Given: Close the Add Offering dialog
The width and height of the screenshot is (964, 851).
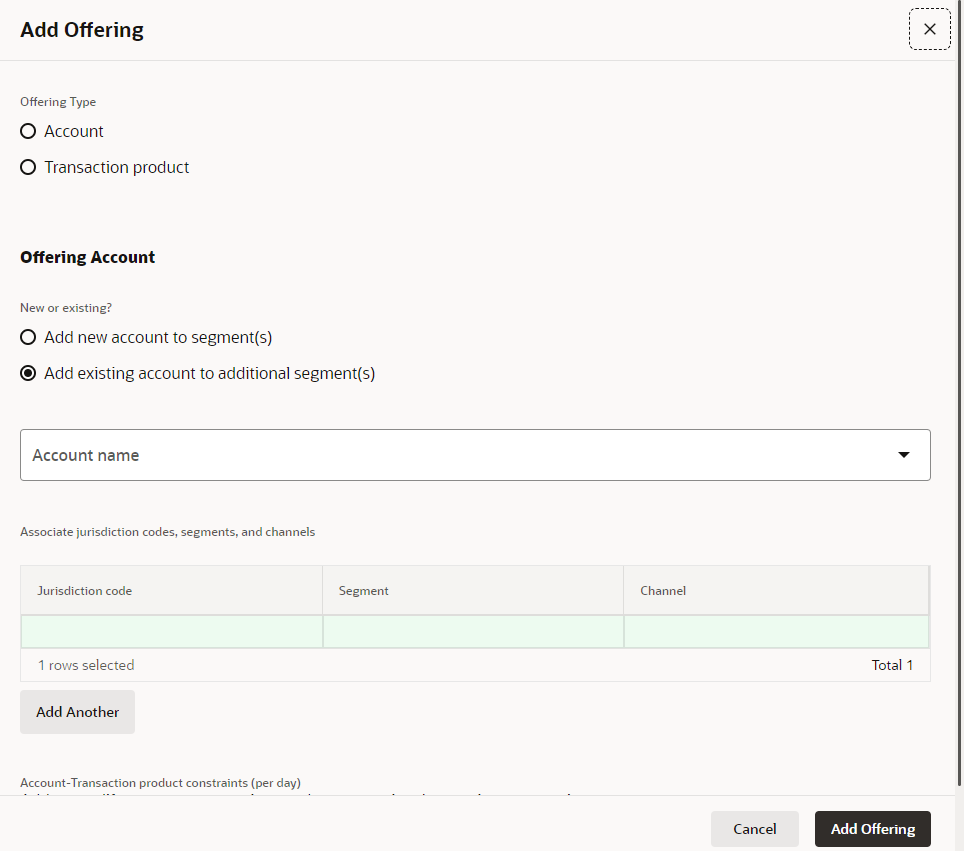Looking at the screenshot, I should (930, 29).
